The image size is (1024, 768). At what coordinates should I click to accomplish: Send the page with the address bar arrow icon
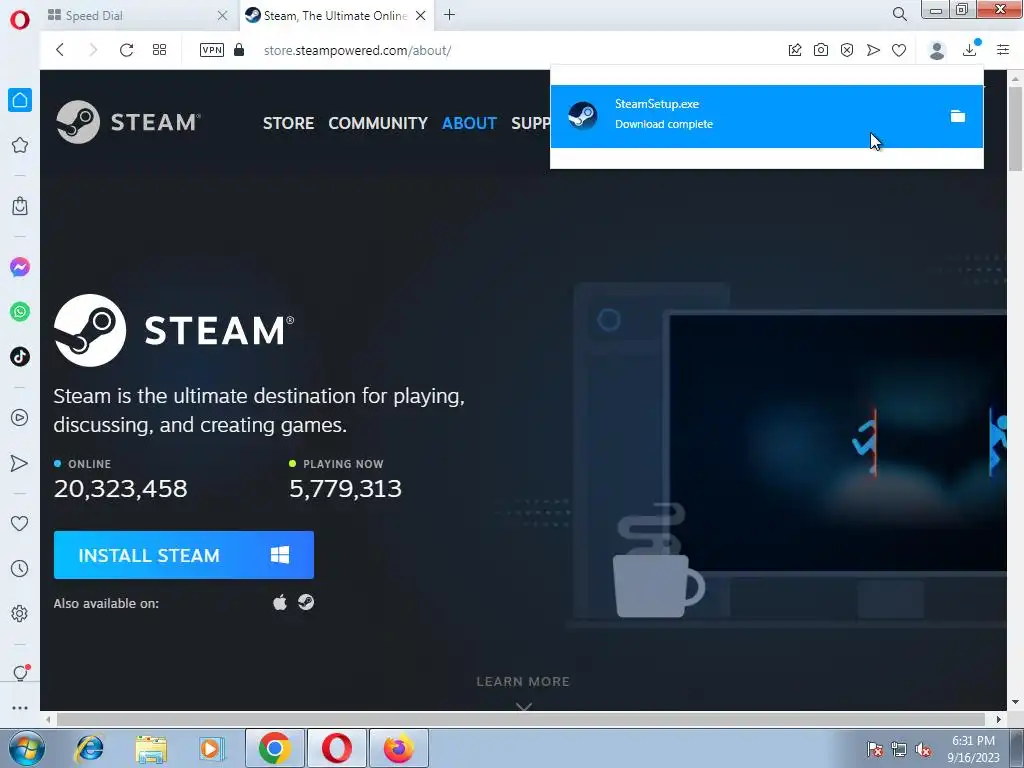pos(873,50)
